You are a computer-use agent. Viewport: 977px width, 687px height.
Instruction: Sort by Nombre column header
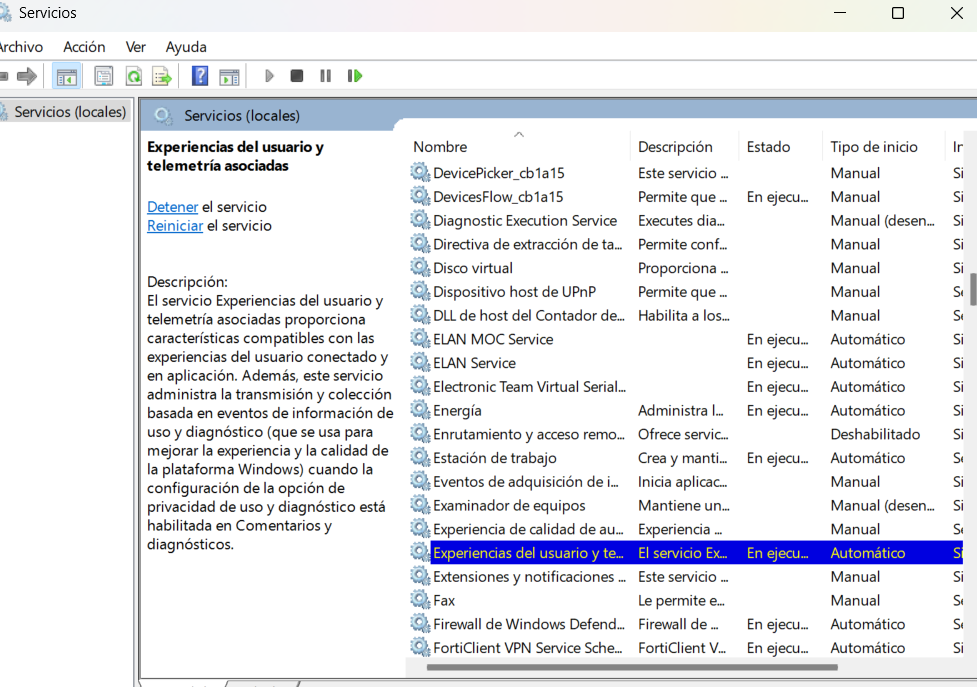click(x=518, y=146)
